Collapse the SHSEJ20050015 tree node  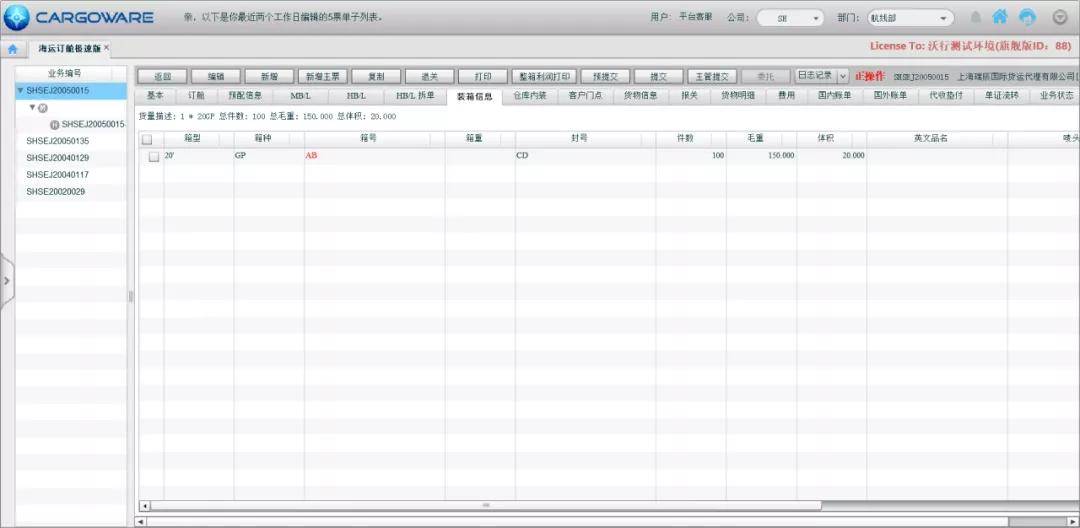click(20, 91)
